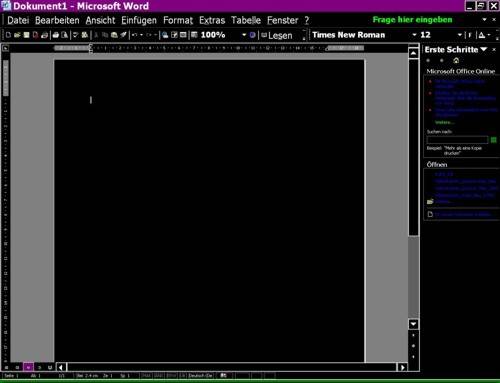
Task: Click the Print toolbar icon
Action: click(56, 35)
